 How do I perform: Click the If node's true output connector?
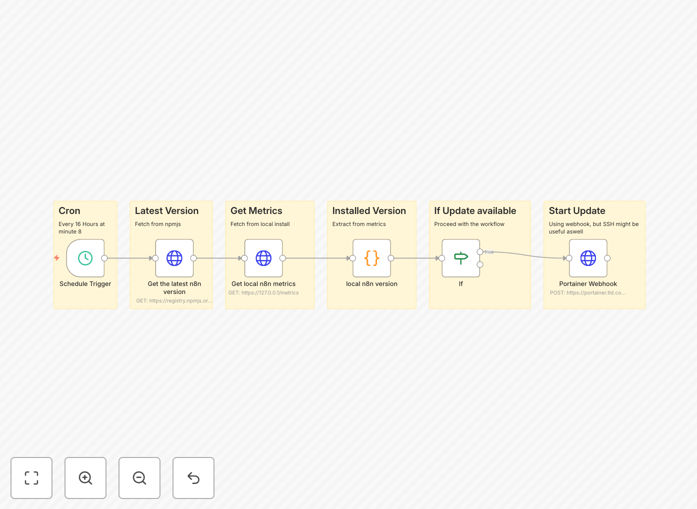pyautogui.click(x=480, y=252)
